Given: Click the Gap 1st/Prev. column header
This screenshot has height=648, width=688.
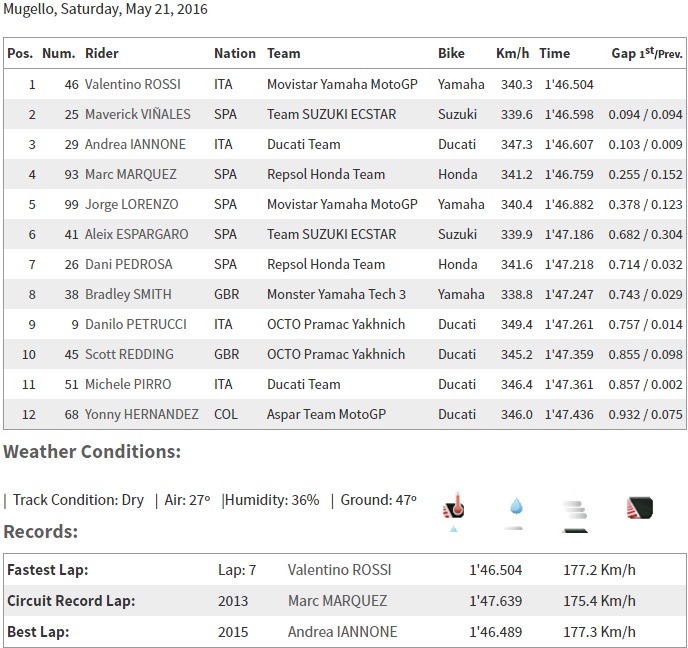Looking at the screenshot, I should (646, 54).
